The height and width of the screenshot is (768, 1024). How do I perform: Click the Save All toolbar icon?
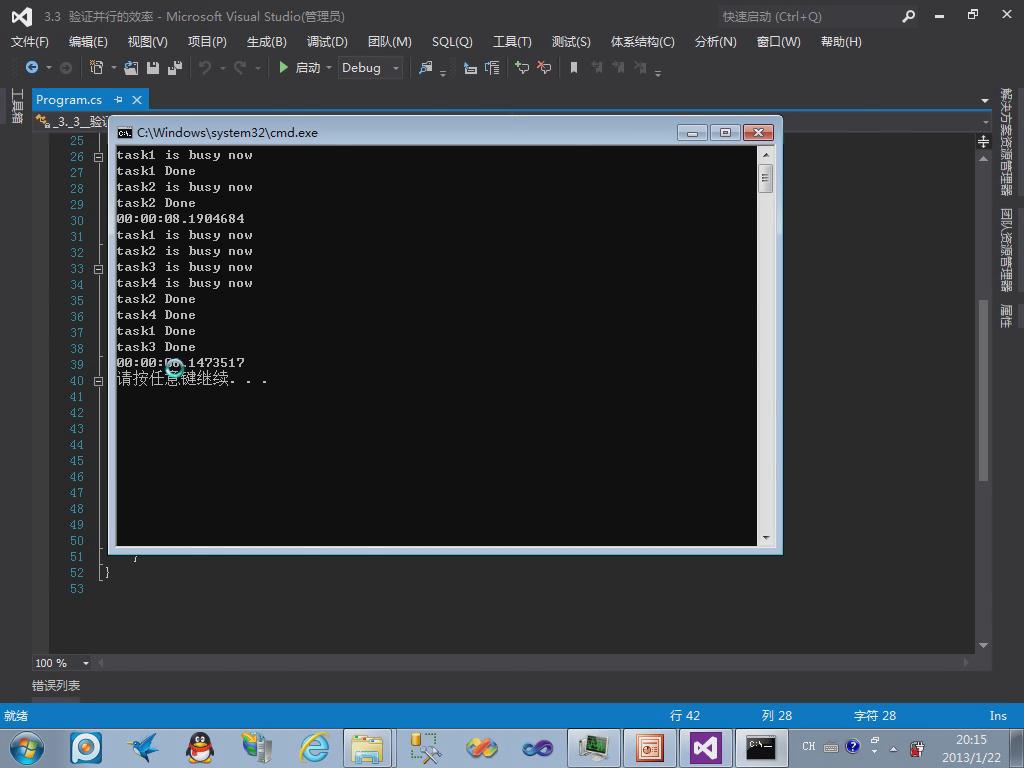(x=174, y=67)
